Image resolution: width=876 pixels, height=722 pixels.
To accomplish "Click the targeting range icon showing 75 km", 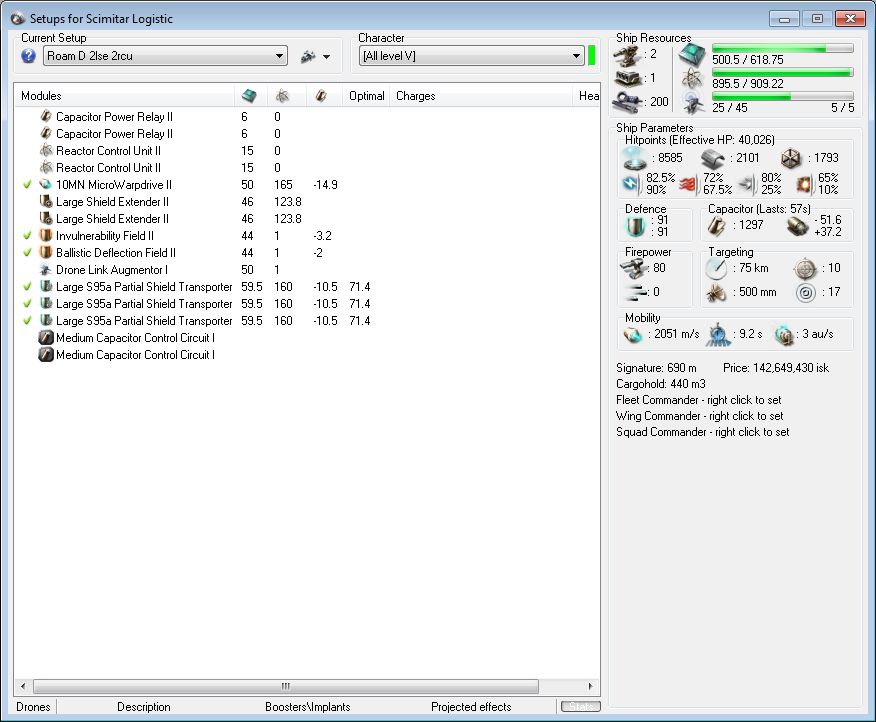I will [x=716, y=269].
